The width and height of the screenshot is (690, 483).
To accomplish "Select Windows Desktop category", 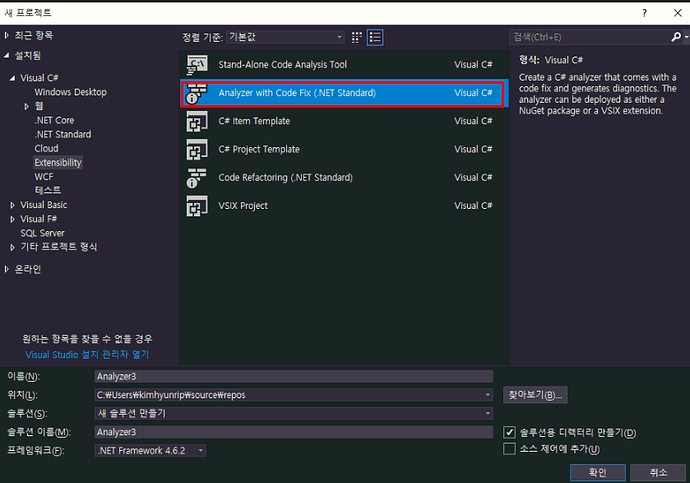I will coord(70,92).
